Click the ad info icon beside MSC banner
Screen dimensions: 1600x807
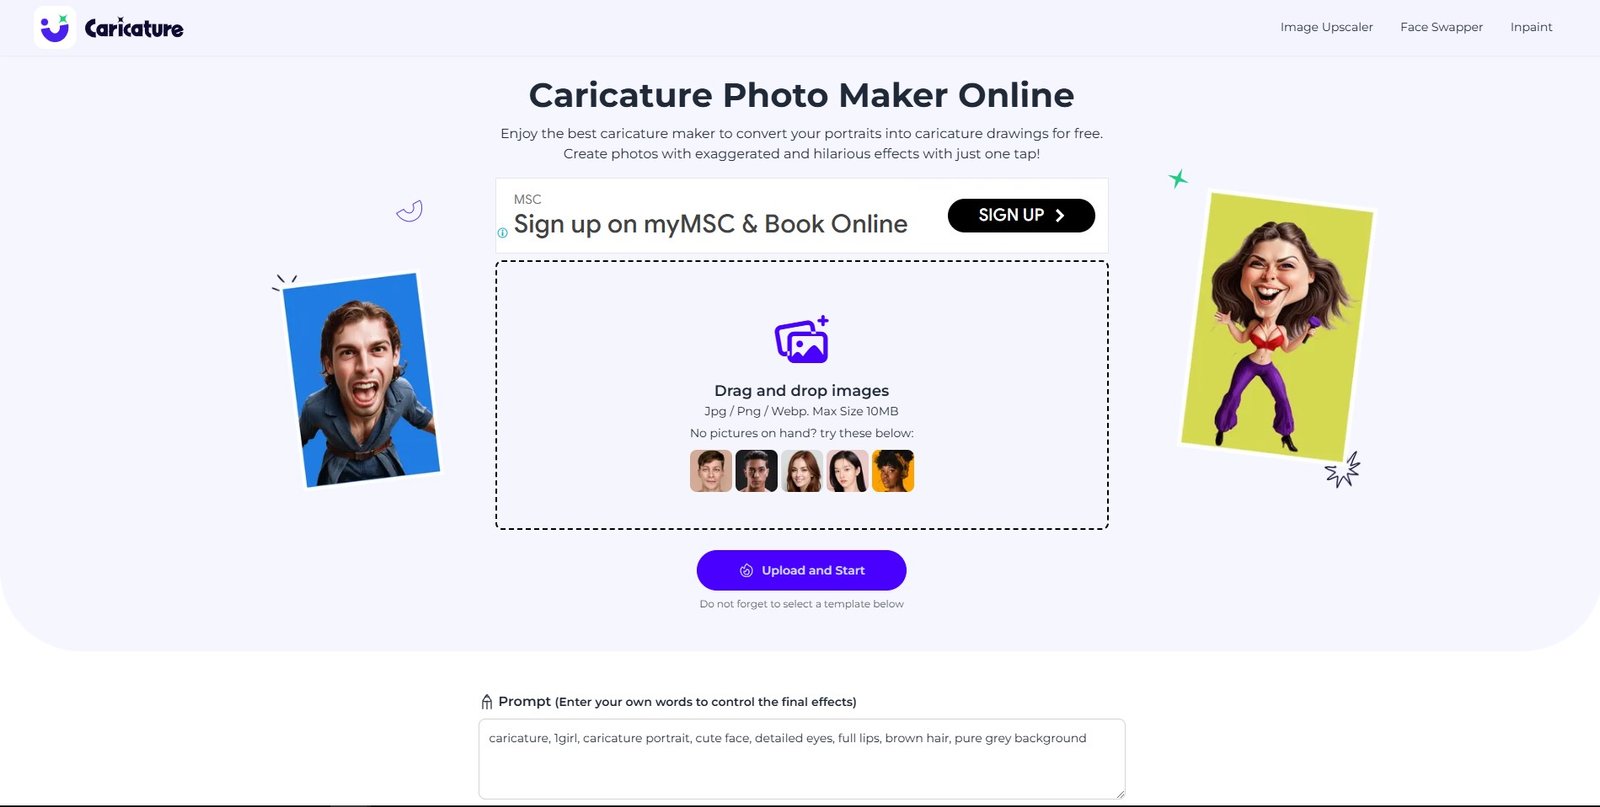click(x=502, y=232)
